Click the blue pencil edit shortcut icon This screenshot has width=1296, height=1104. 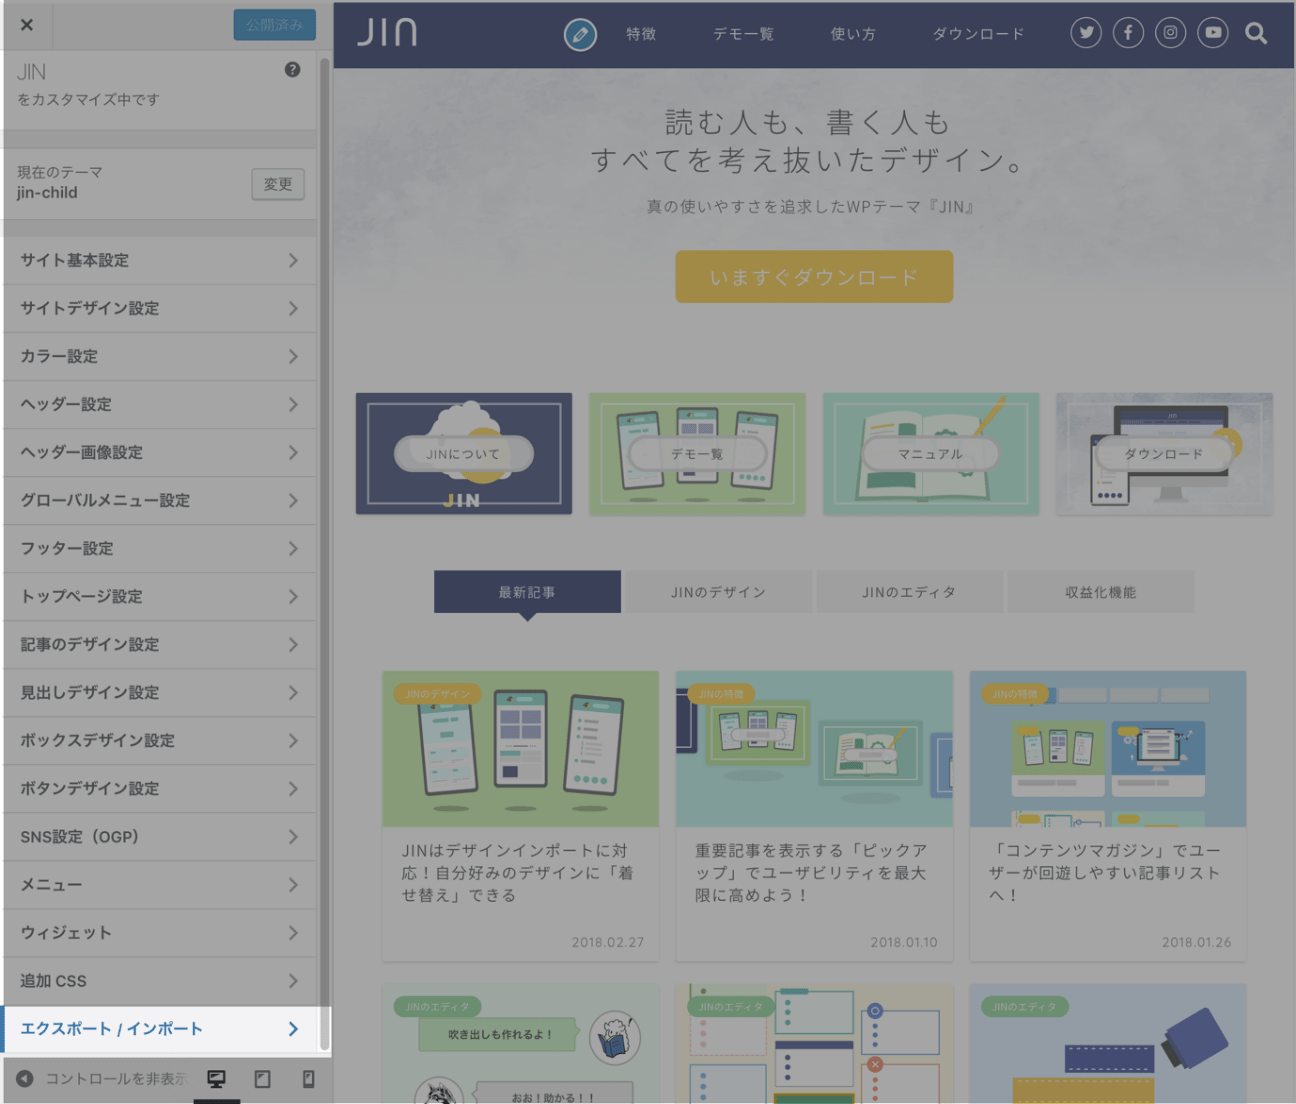pos(580,35)
